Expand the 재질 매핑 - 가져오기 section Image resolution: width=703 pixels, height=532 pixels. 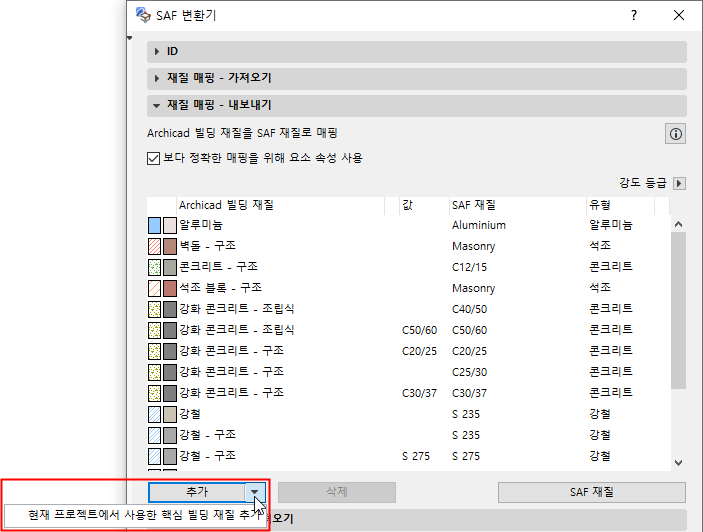click(417, 78)
